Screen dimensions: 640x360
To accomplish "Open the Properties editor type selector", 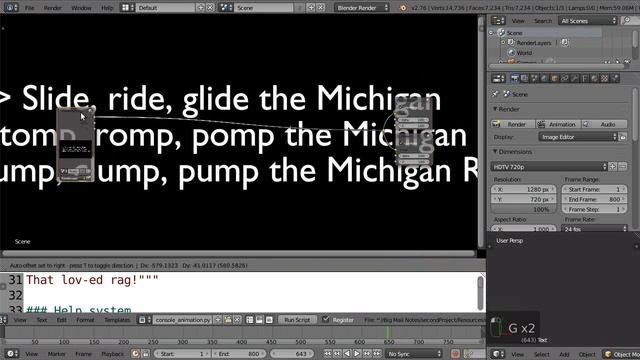I will coord(498,78).
